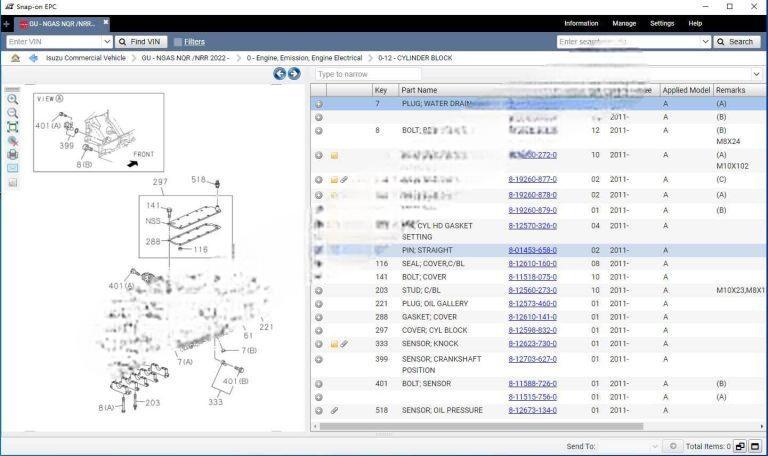
Task: Toggle round add button on SENSOR; OIL PRESSURE row
Action: point(319,410)
